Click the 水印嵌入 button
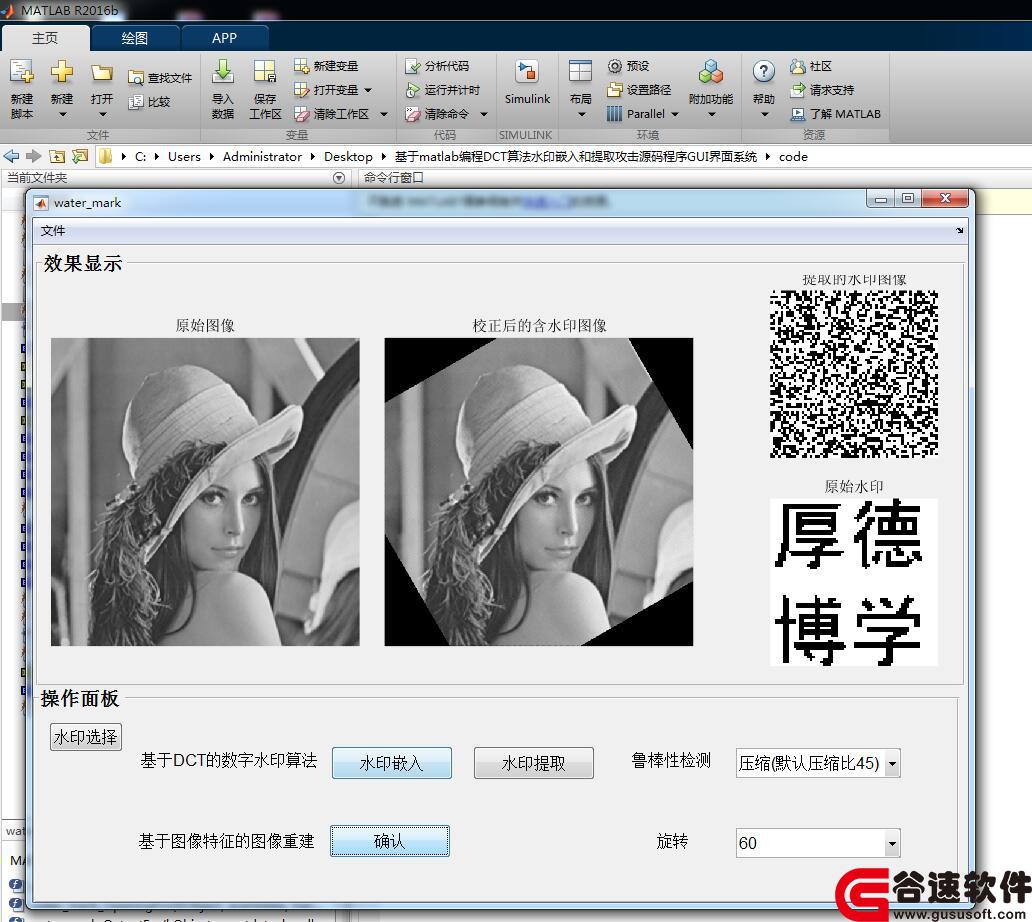This screenshot has height=922, width=1032. pos(392,763)
